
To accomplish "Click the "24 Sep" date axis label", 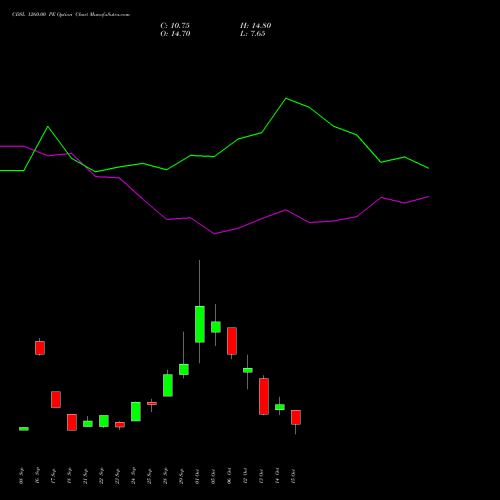I will click(133, 476).
